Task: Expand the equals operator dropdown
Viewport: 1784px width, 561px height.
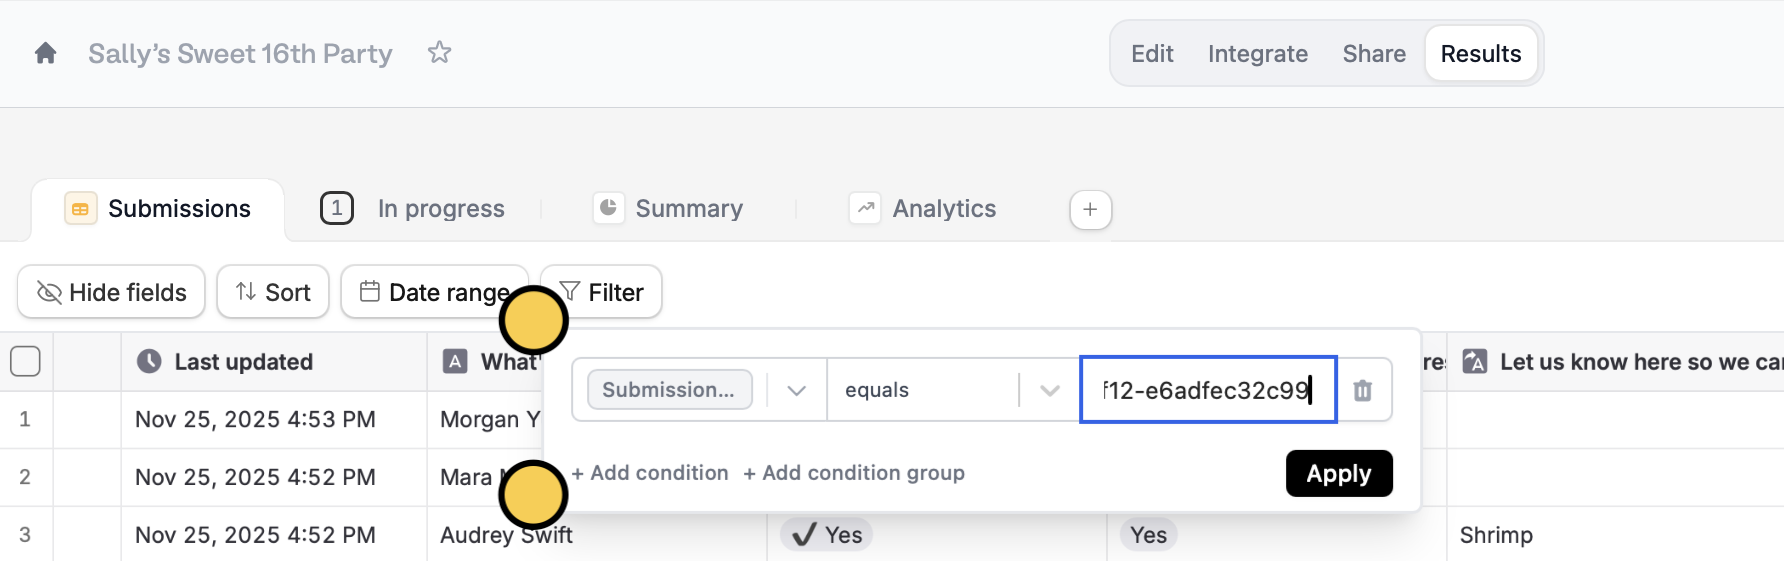Action: 1049,390
